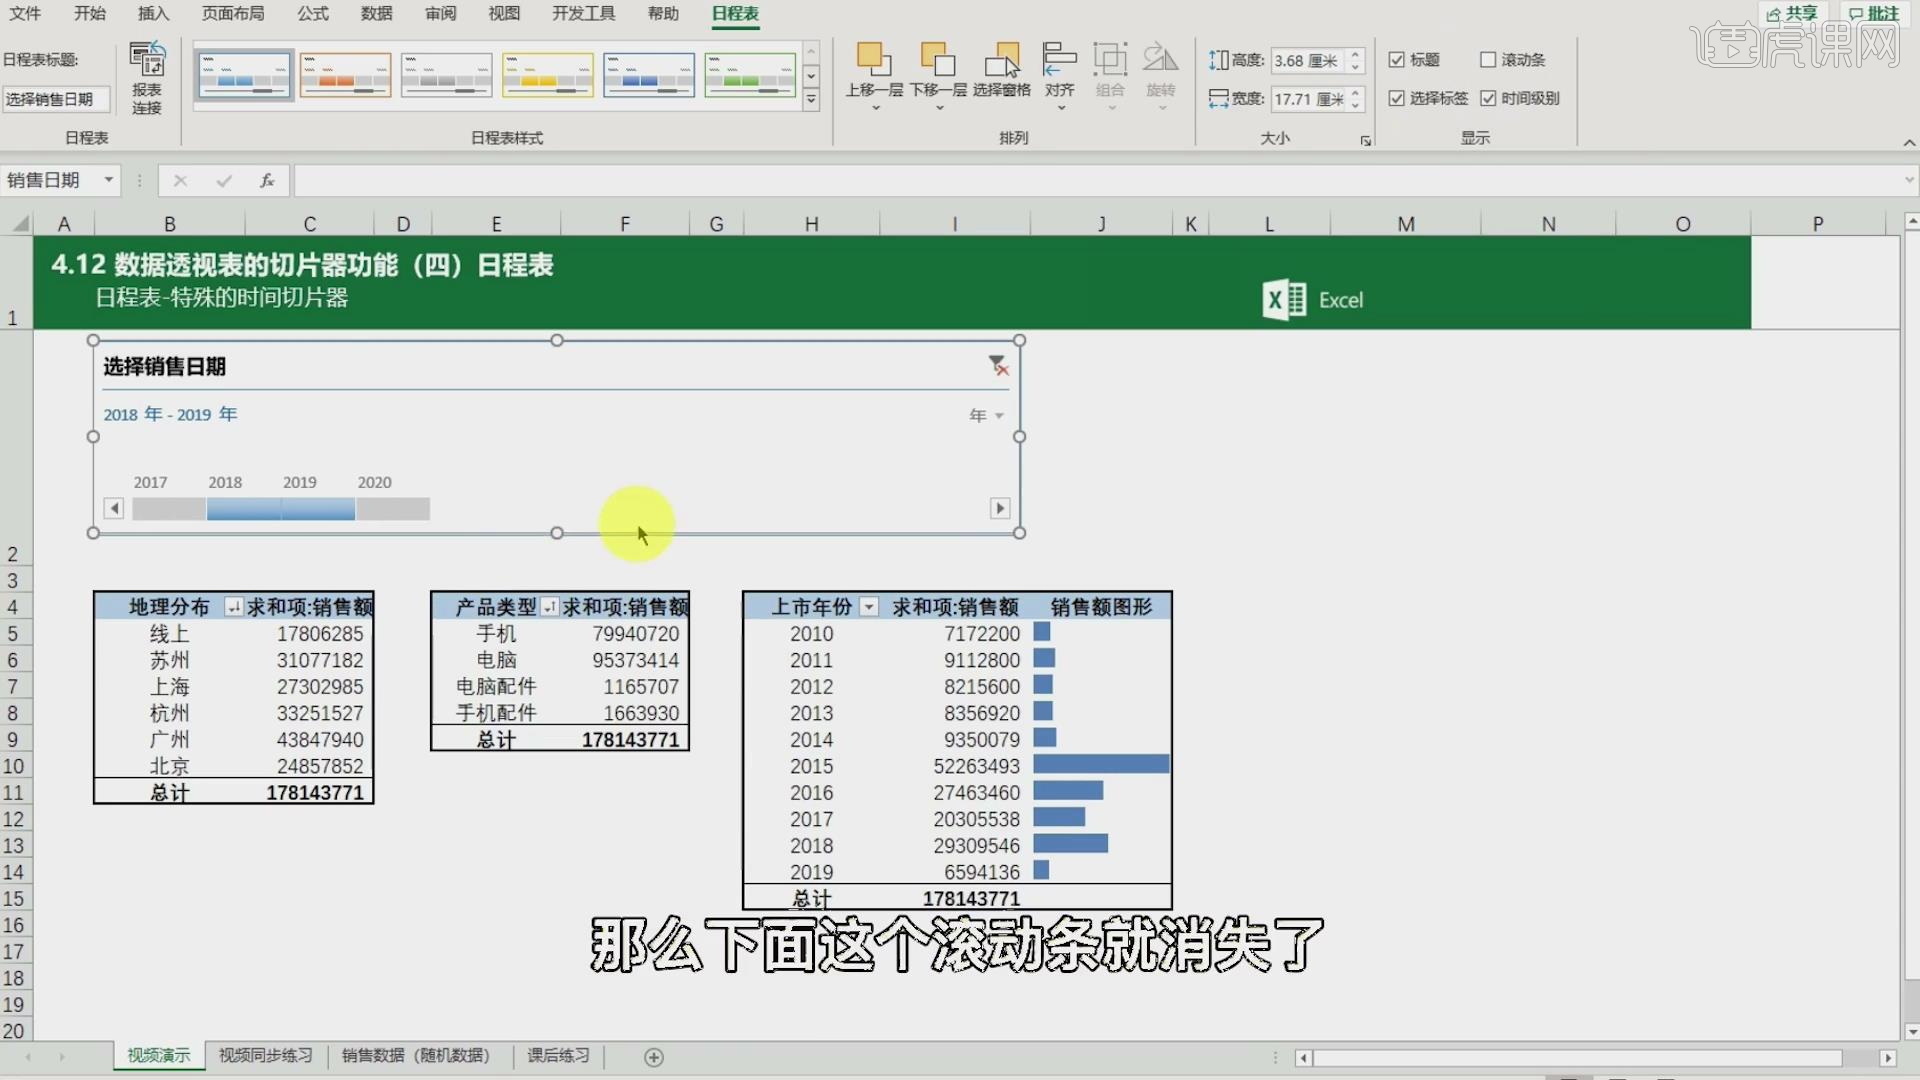Open 产品类型 filter dropdown
1920x1080 pixels.
point(550,607)
